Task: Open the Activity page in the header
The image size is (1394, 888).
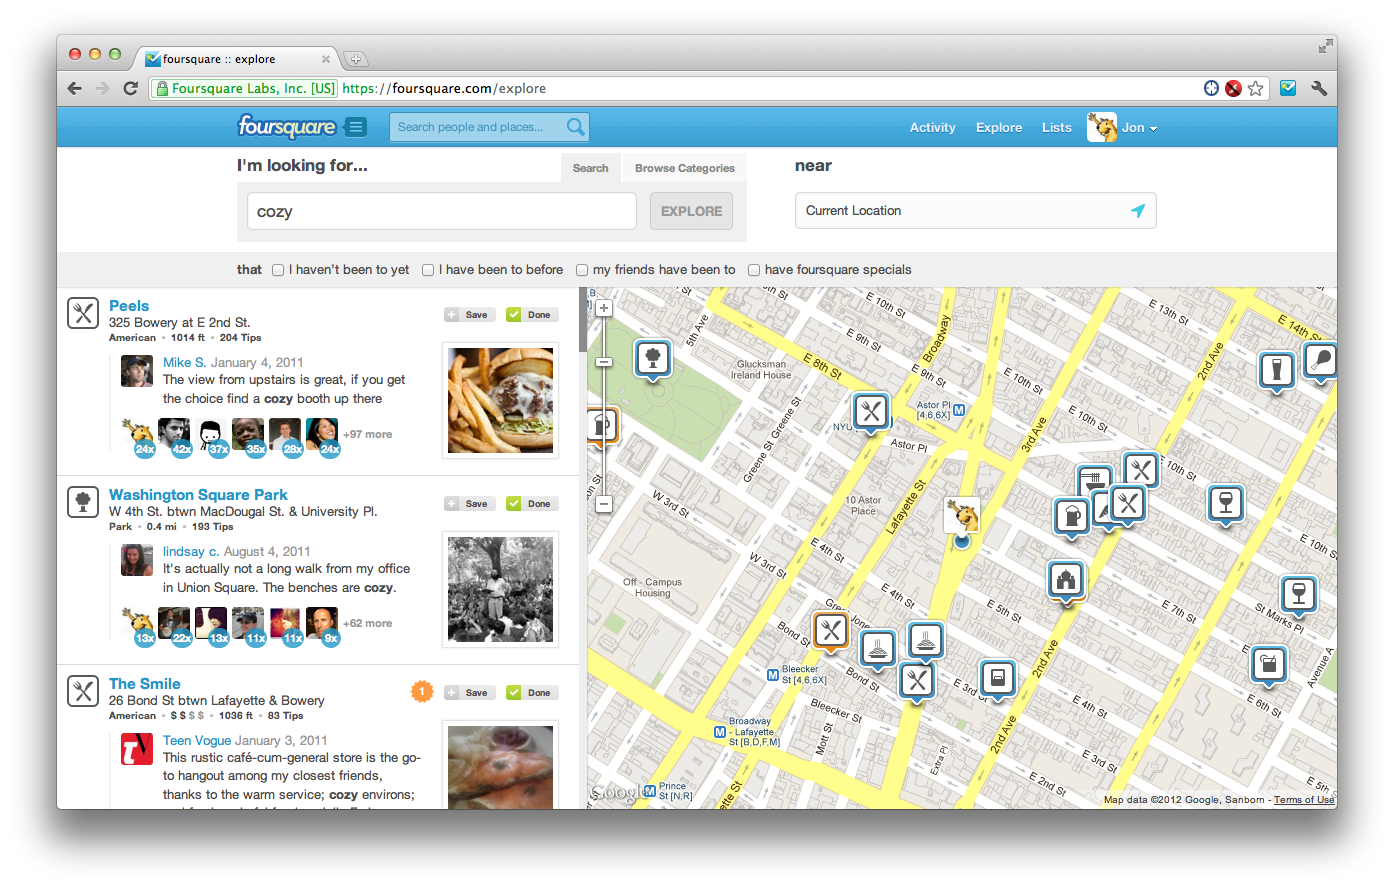Action: [x=933, y=128]
